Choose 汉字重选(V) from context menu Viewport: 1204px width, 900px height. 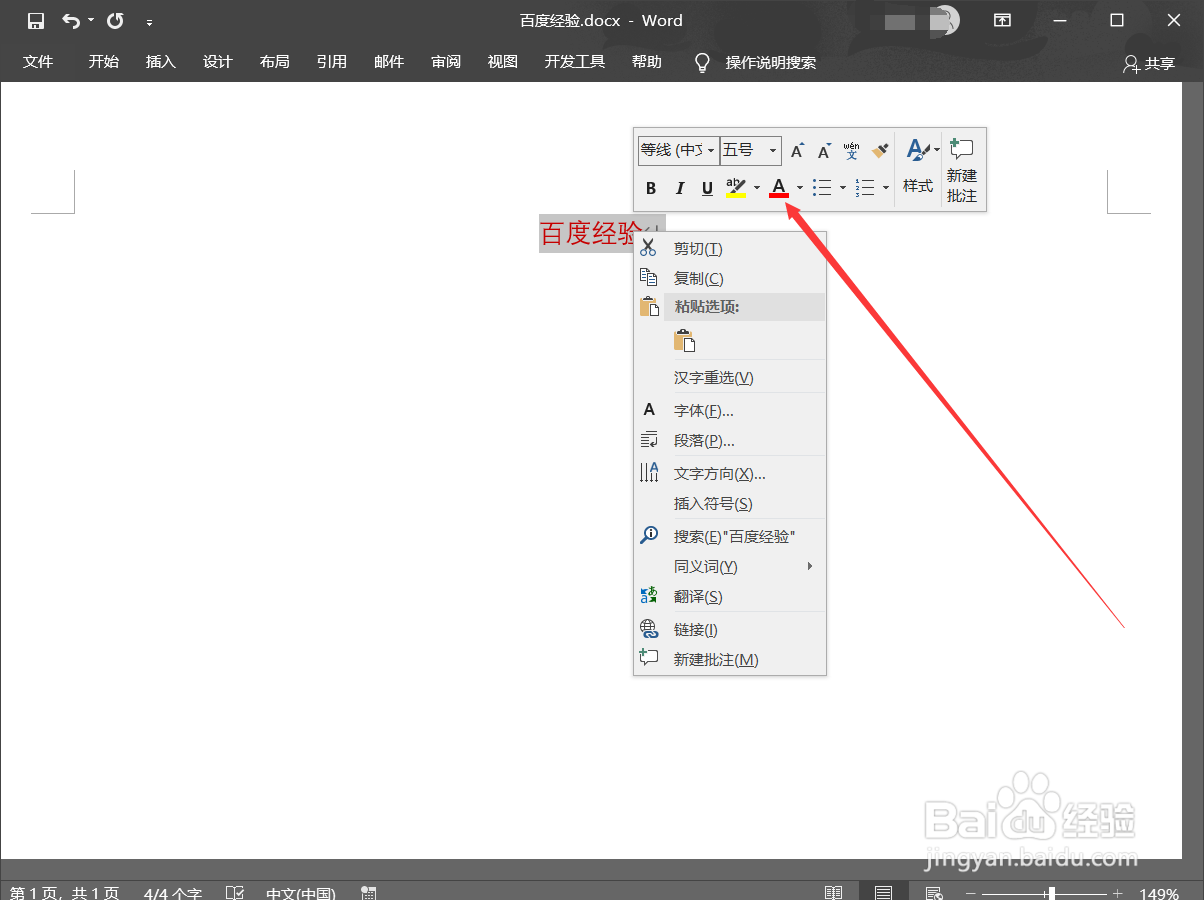point(730,377)
